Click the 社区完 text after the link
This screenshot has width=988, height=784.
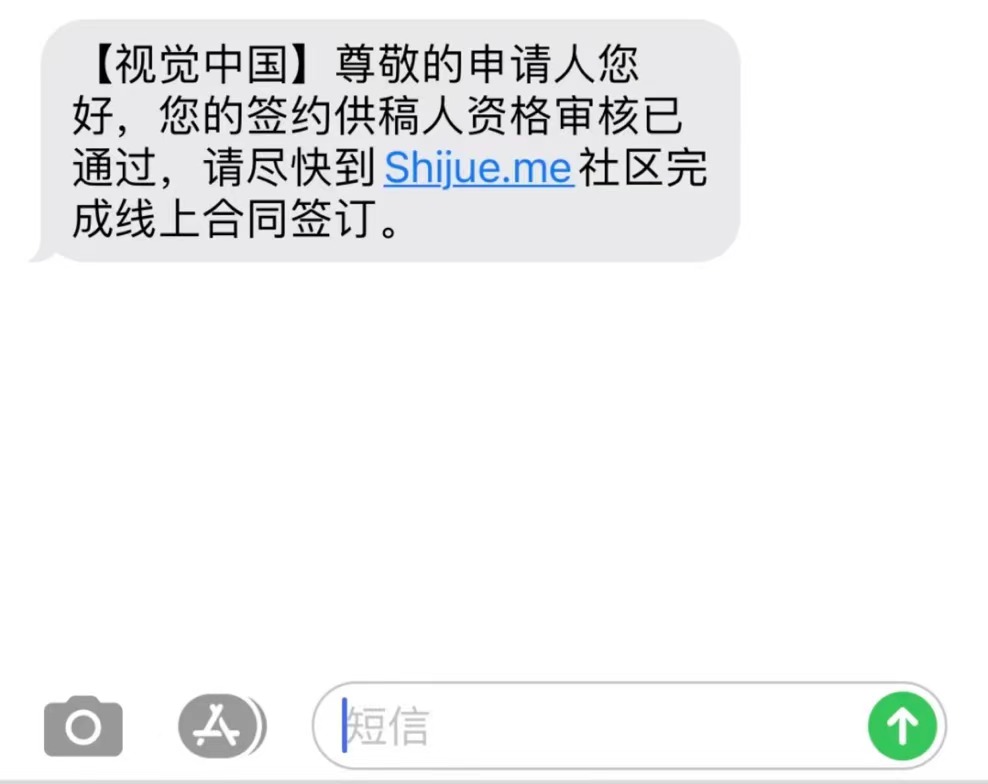643,168
